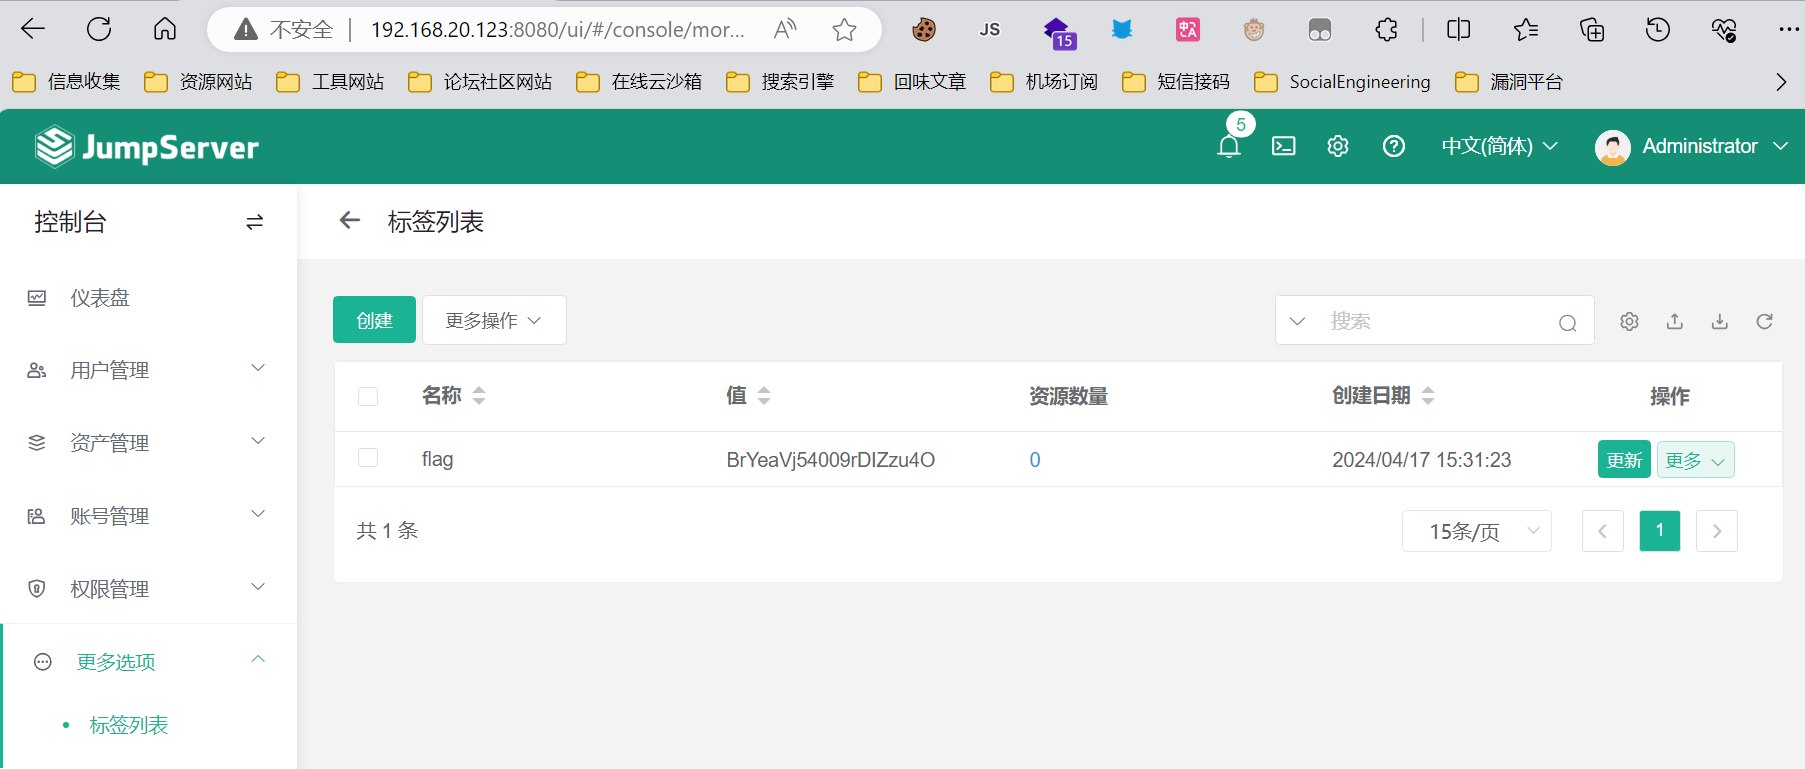Click the value BrYeaVj54009rDIZzu4O

pos(830,460)
